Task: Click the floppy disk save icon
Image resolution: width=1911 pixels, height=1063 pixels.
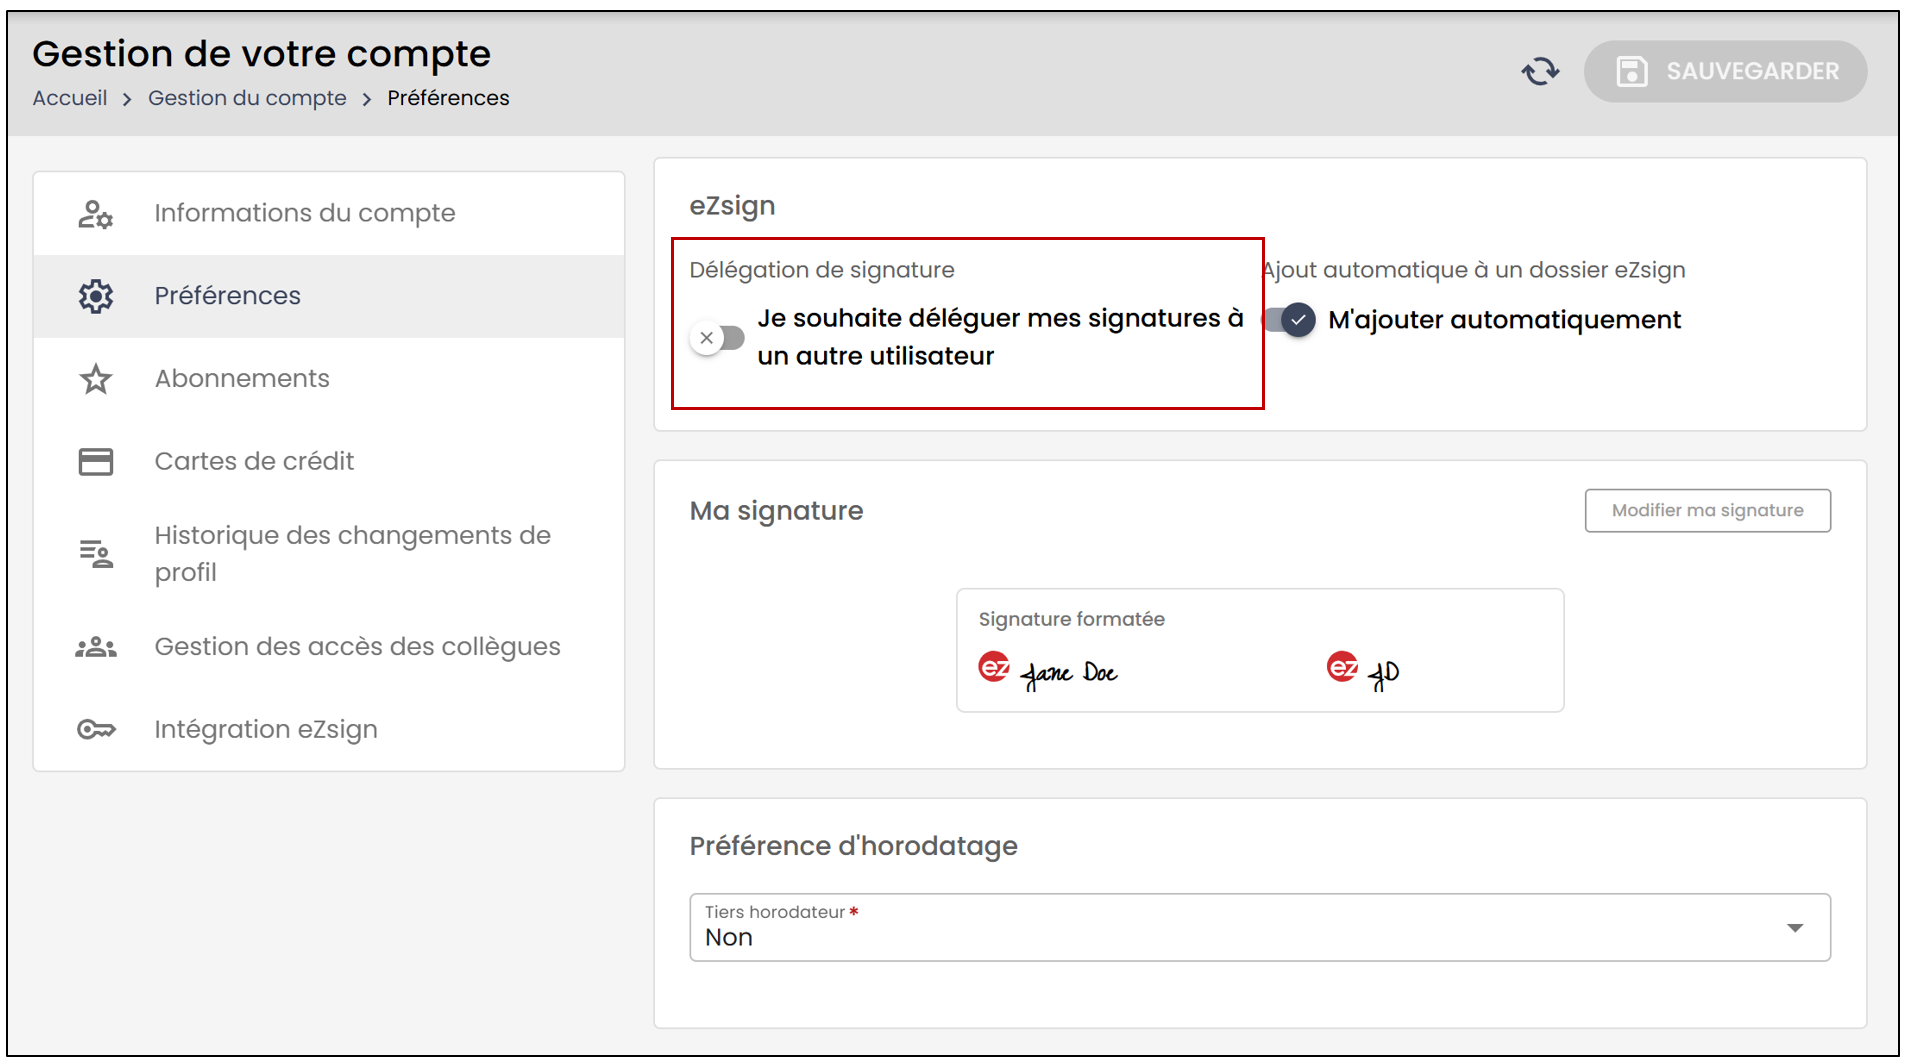Action: click(1632, 71)
